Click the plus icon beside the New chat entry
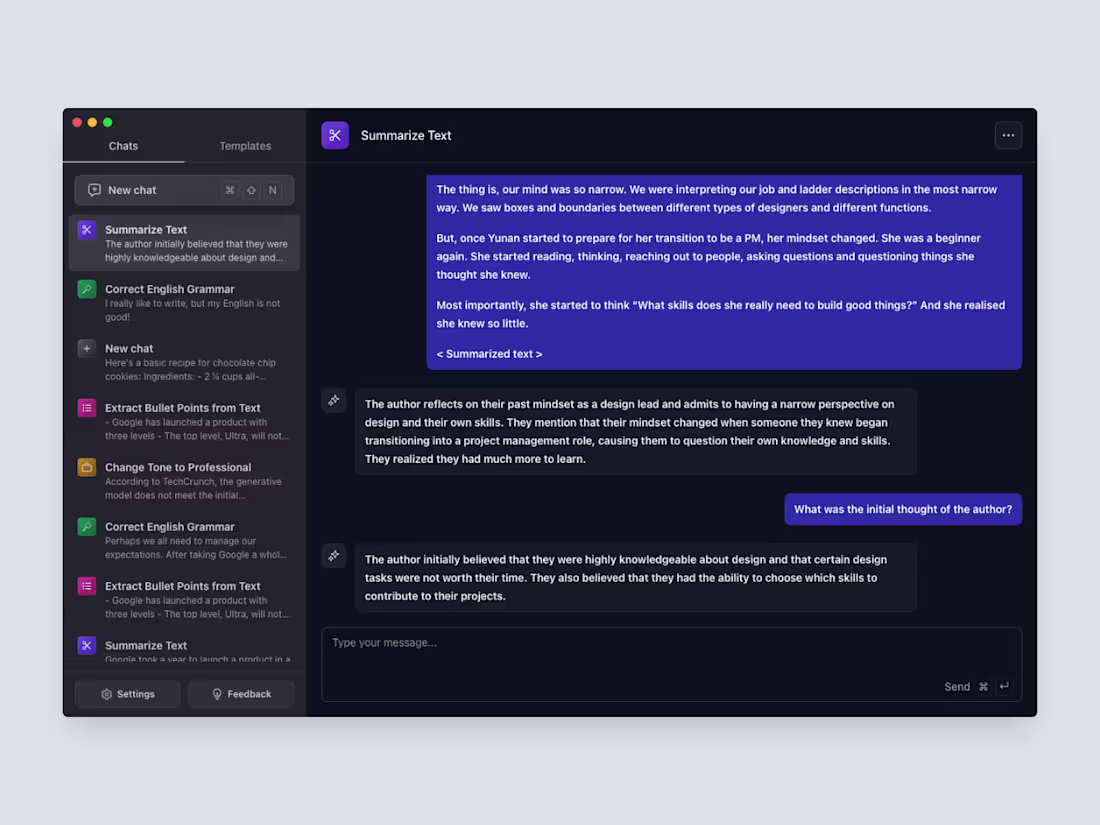 click(87, 349)
